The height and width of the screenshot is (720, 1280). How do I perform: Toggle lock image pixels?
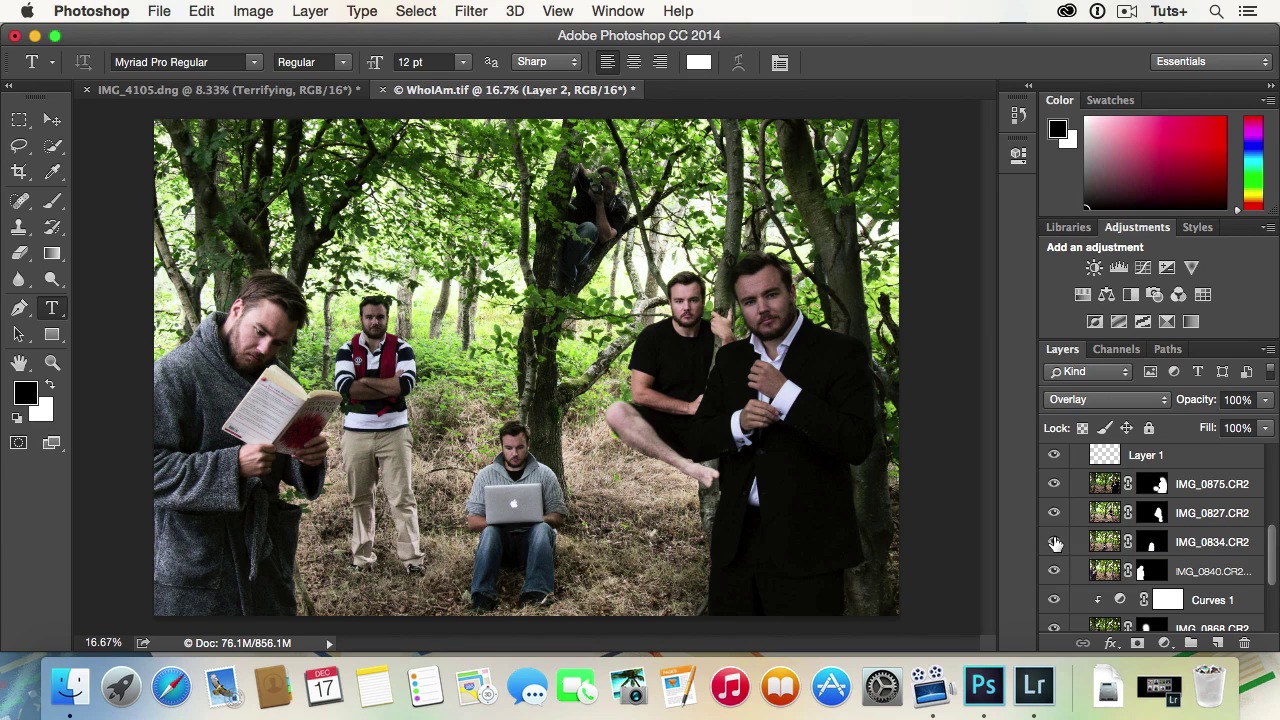pyautogui.click(x=1104, y=428)
